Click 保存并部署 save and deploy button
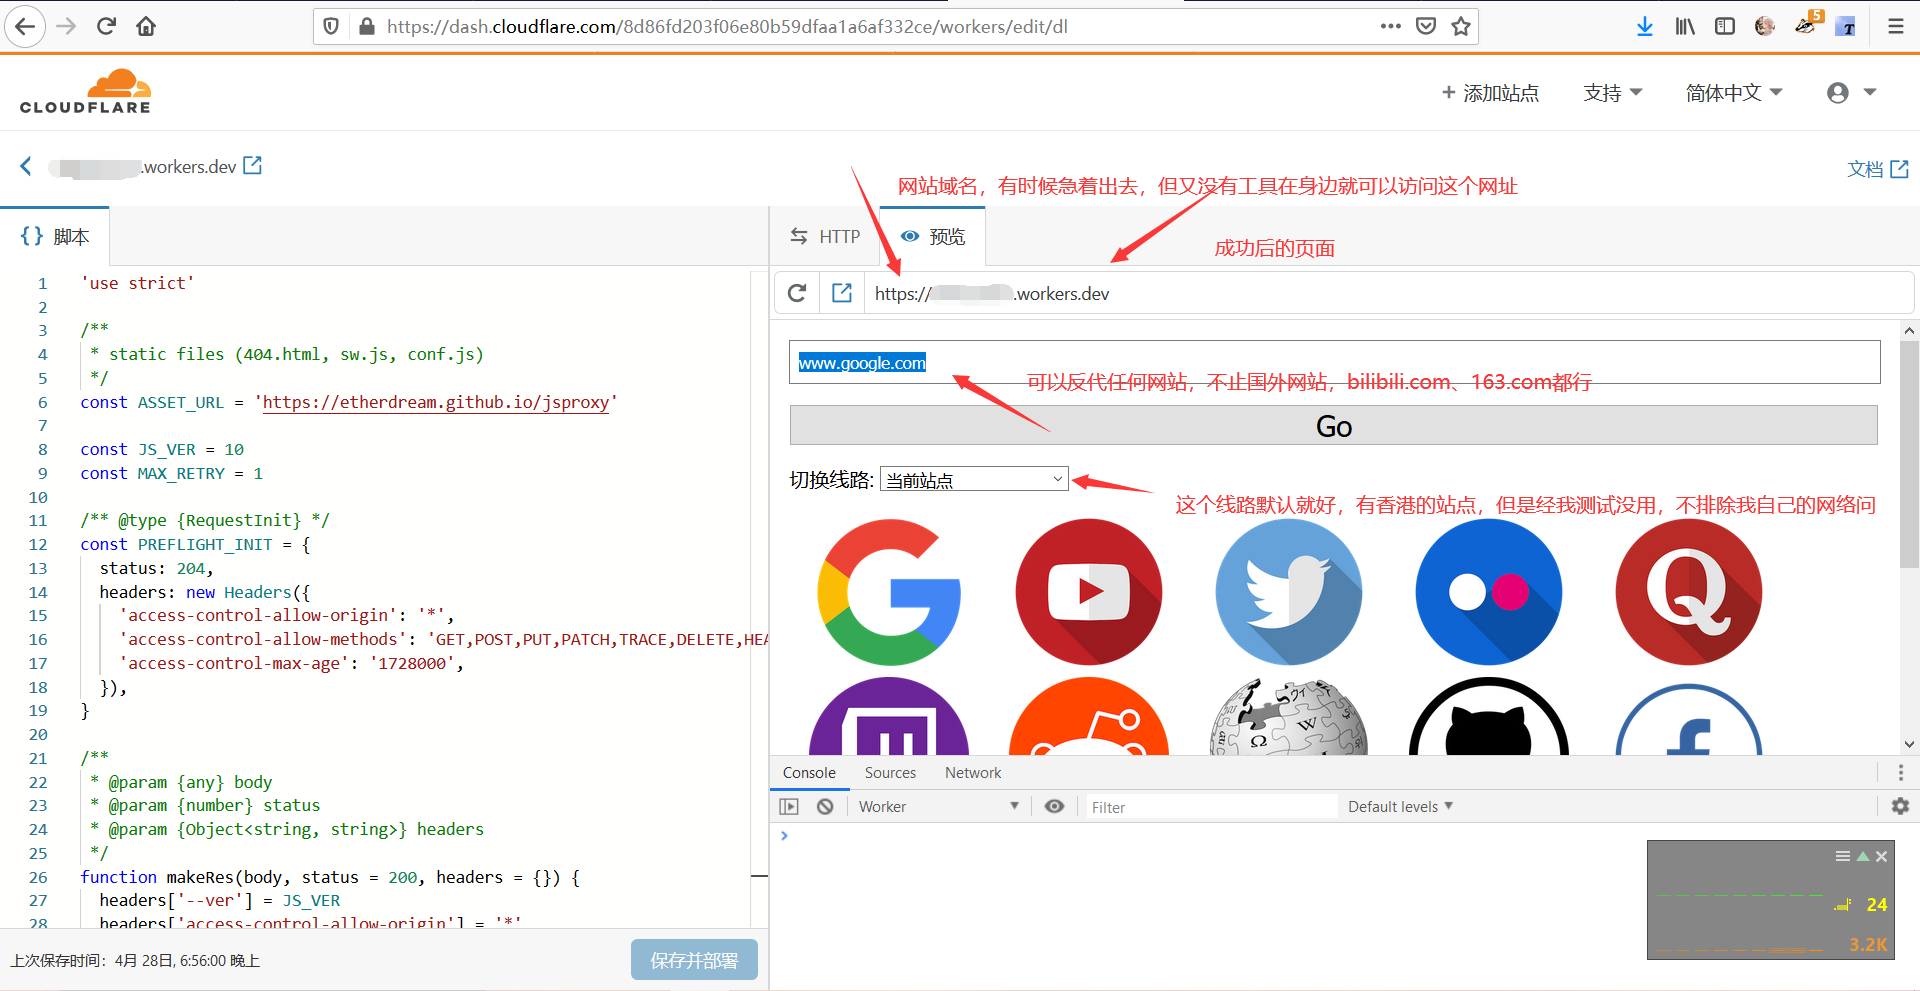1920x991 pixels. click(694, 960)
